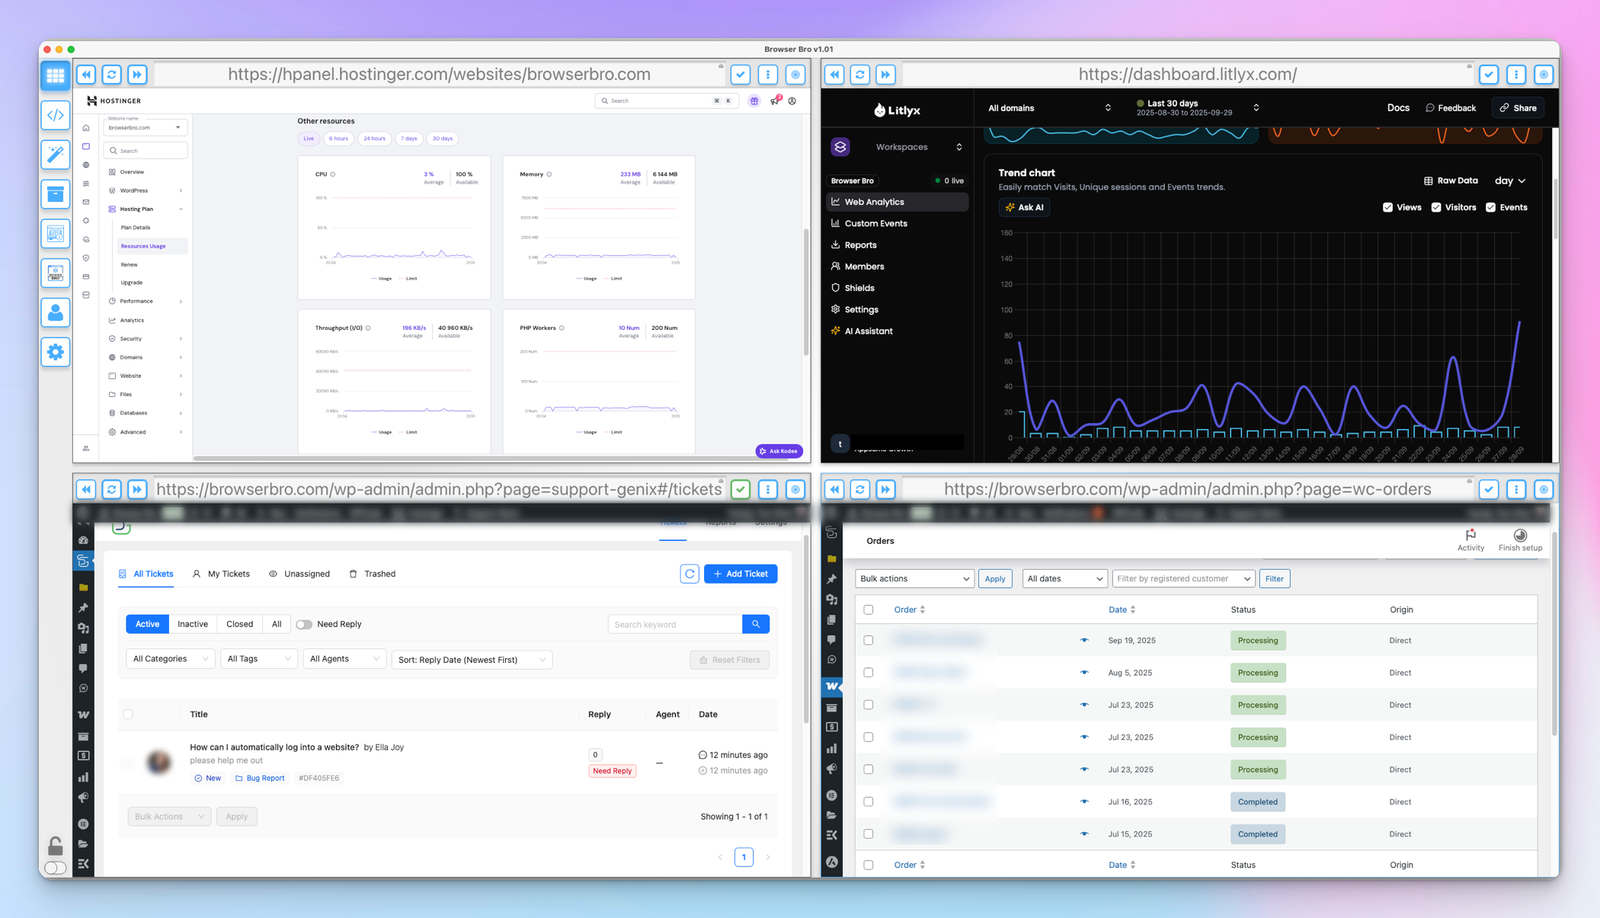
Task: Click the Filter button in Orders
Action: [1274, 579]
